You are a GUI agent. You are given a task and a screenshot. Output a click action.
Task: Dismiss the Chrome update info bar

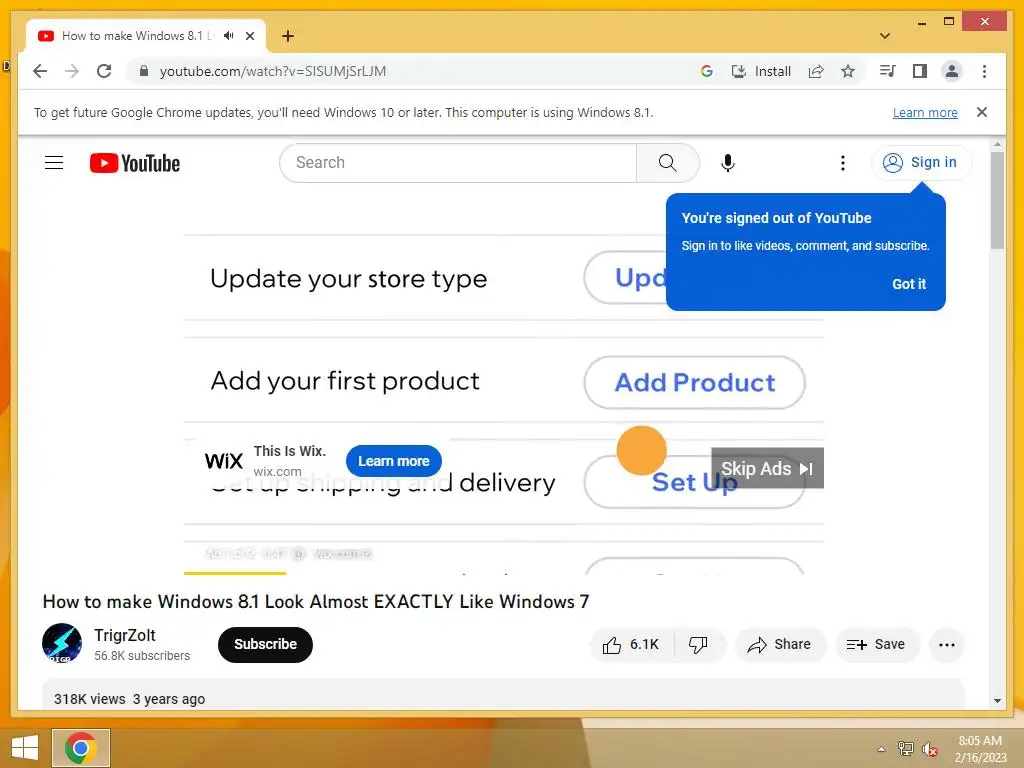click(x=982, y=112)
